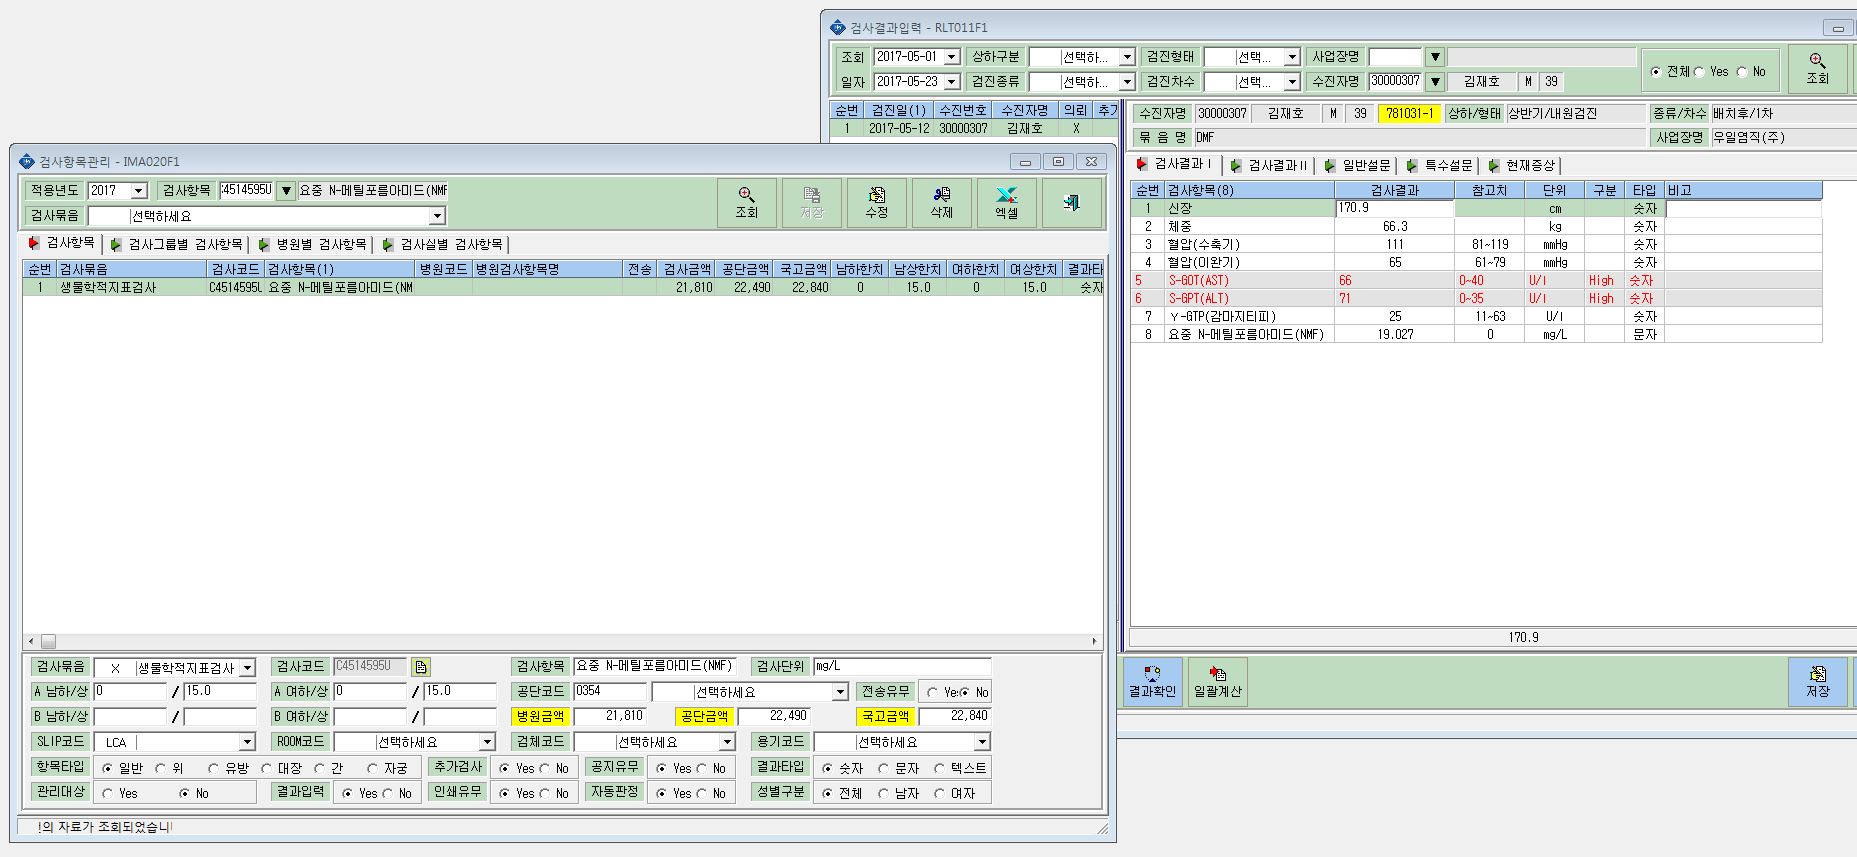This screenshot has width=1857, height=857.
Task: Click the 조회 search icon in 검사항목관리
Action: pyautogui.click(x=746, y=203)
